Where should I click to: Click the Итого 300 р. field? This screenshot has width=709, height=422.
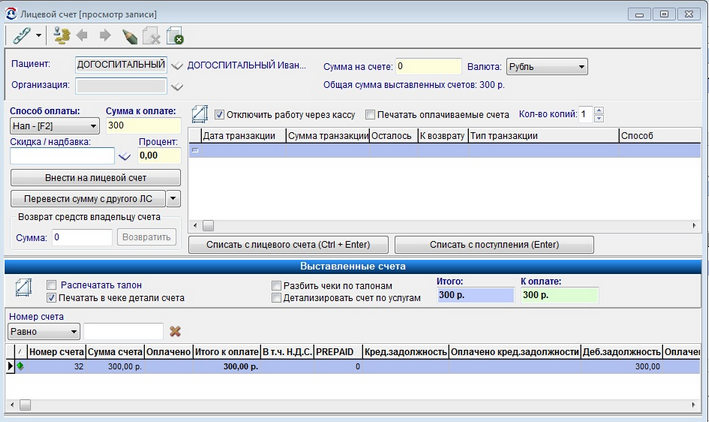(x=476, y=295)
